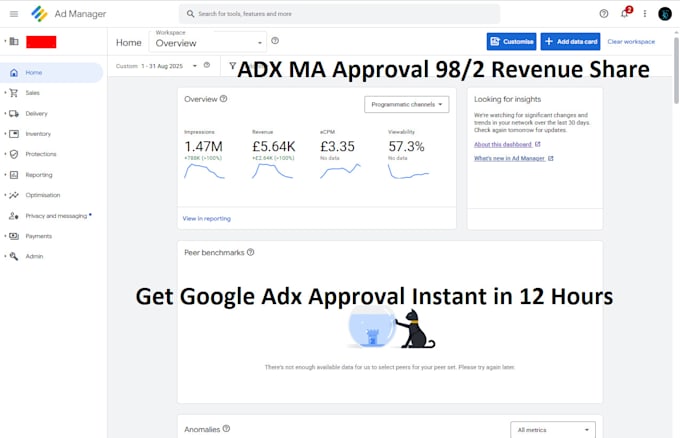Screen dimensions: 680x438
Task: Click the eCPM £3.35 value
Action: tap(337, 147)
